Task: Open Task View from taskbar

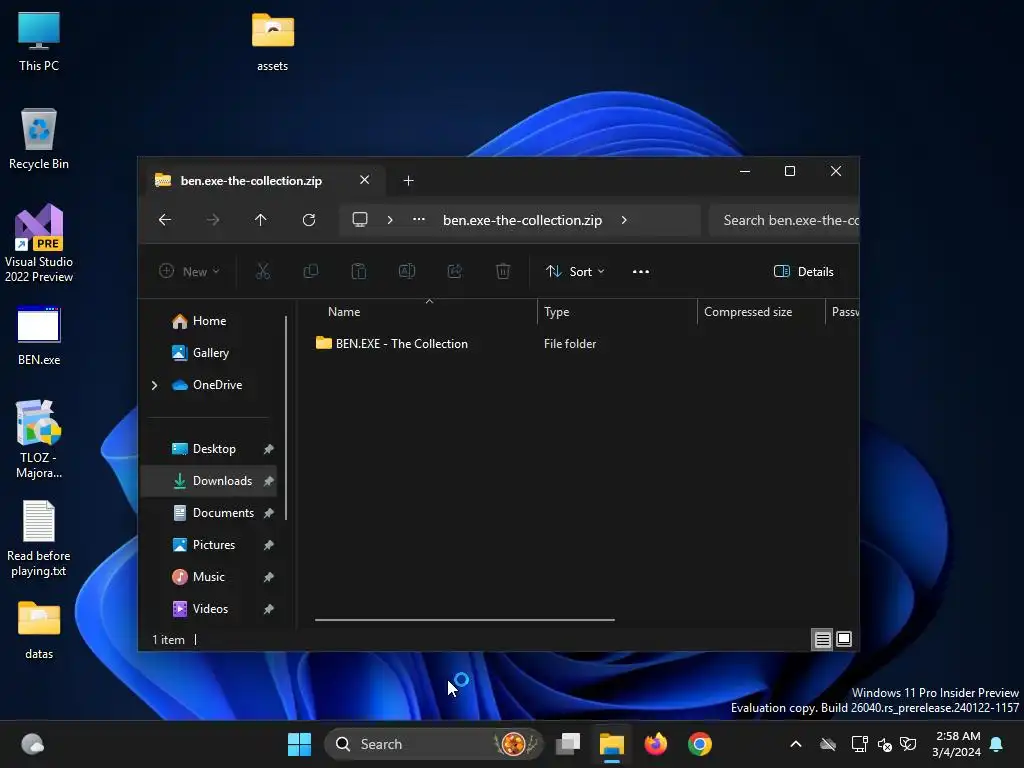Action: 568,744
